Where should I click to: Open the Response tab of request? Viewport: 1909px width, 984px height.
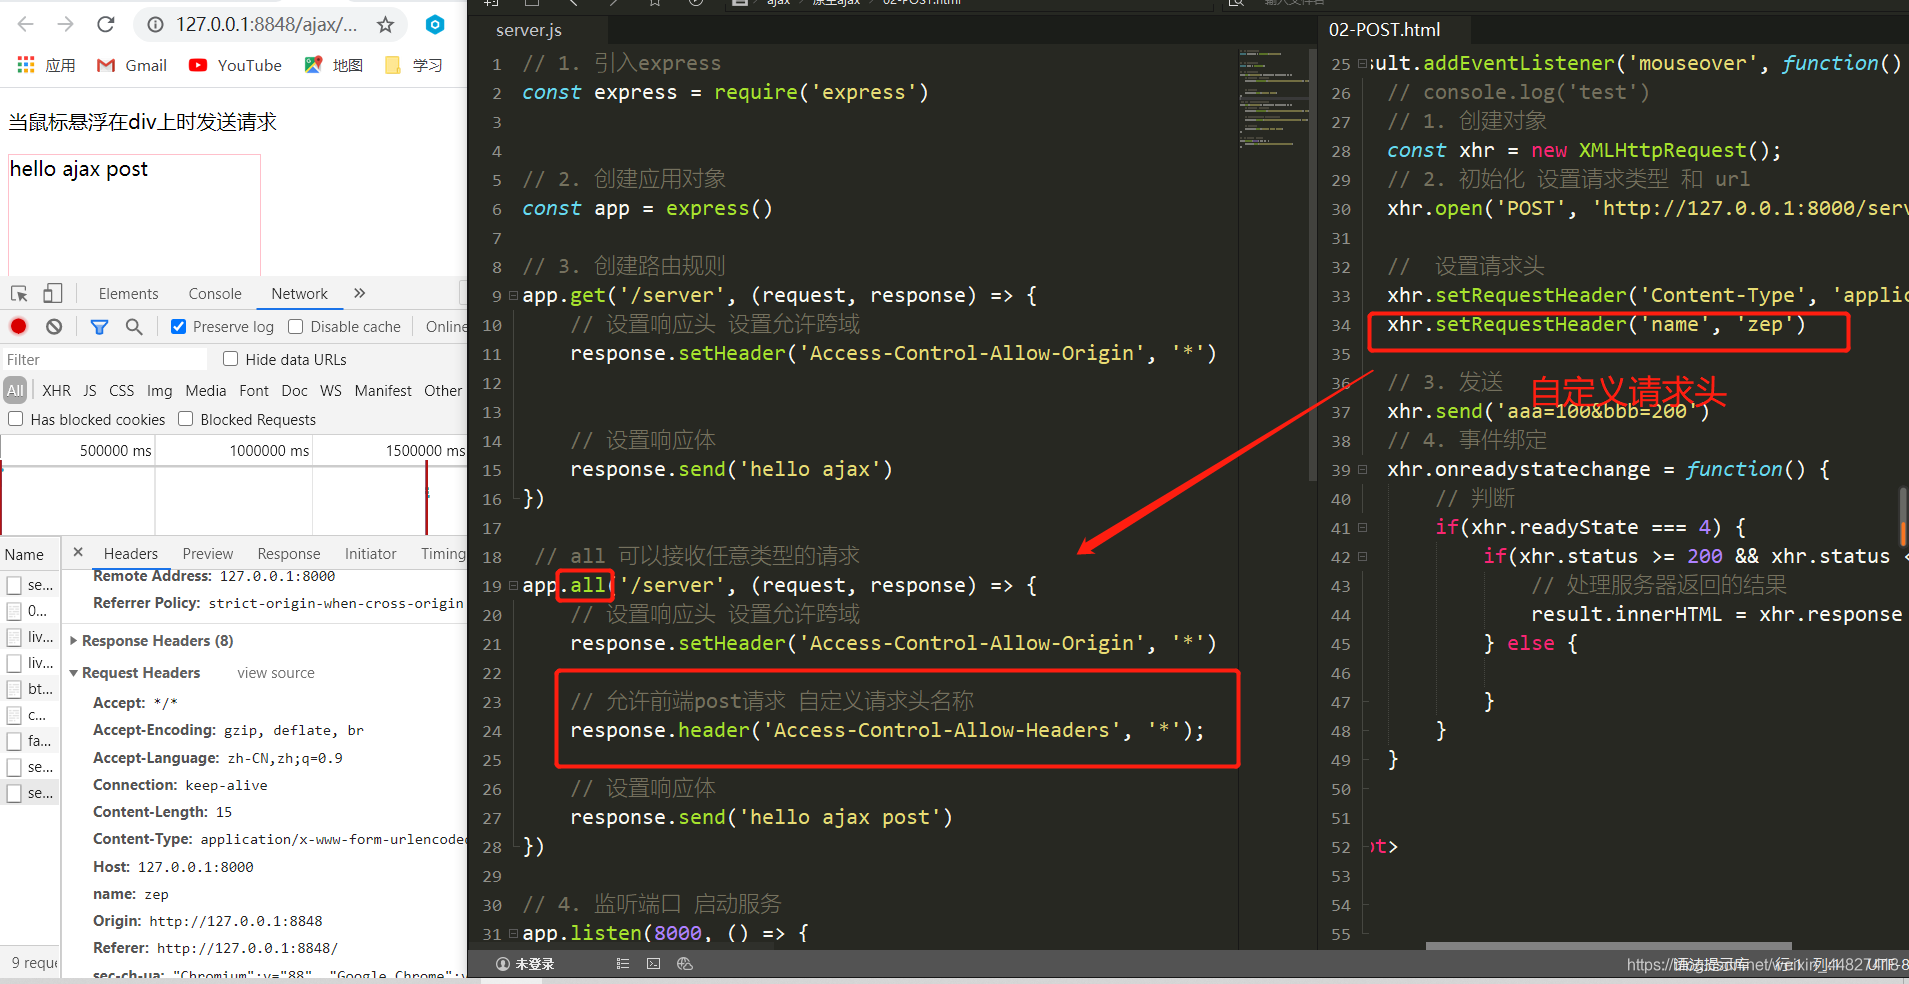click(x=289, y=553)
